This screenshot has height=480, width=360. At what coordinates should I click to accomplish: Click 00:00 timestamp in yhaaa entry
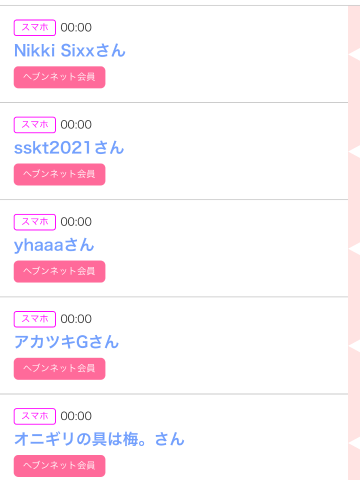point(76,222)
